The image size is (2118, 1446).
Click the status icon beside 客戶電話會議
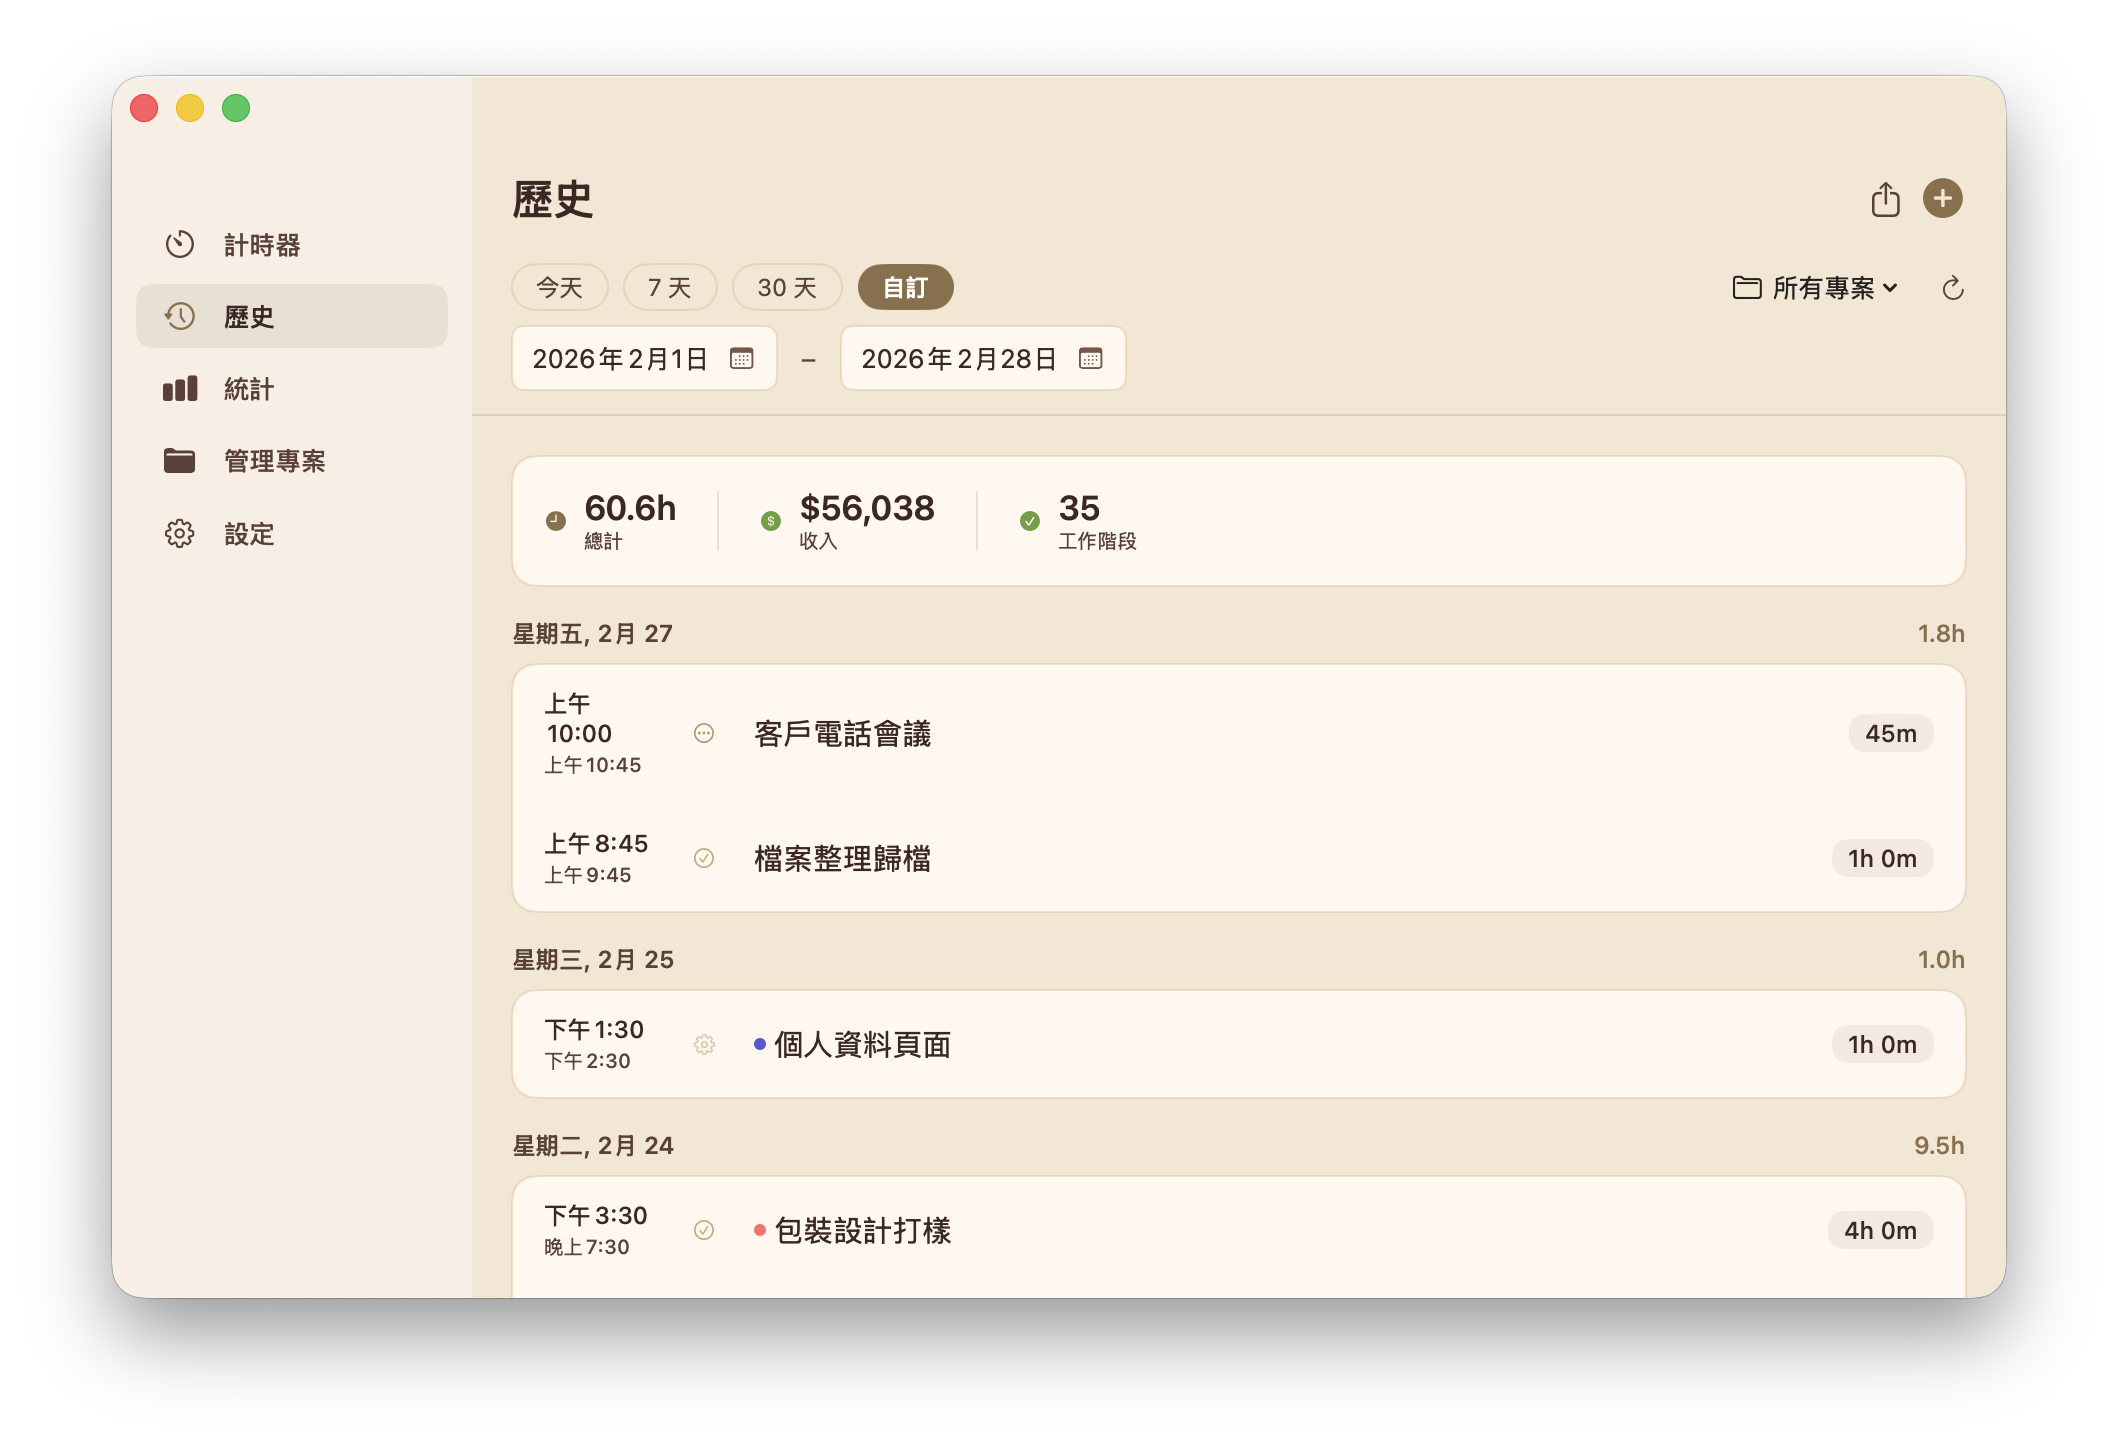[704, 733]
